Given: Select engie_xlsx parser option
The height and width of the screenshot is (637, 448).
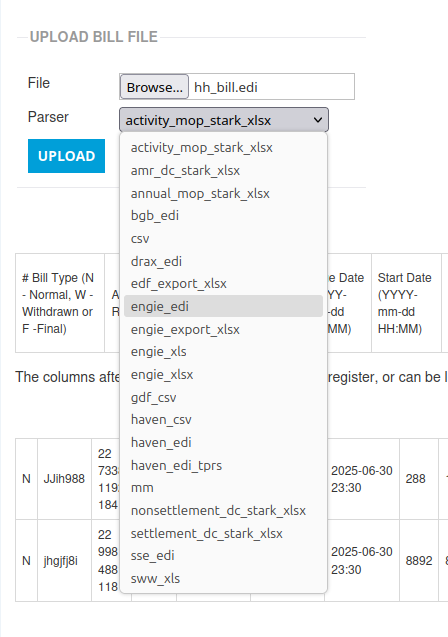Looking at the screenshot, I should coord(223,375).
